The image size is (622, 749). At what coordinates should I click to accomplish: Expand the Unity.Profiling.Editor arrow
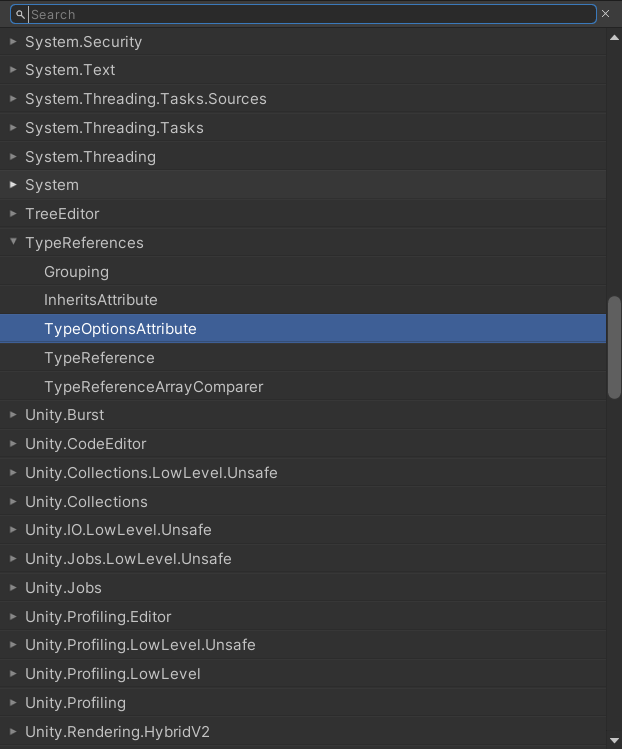(13, 617)
